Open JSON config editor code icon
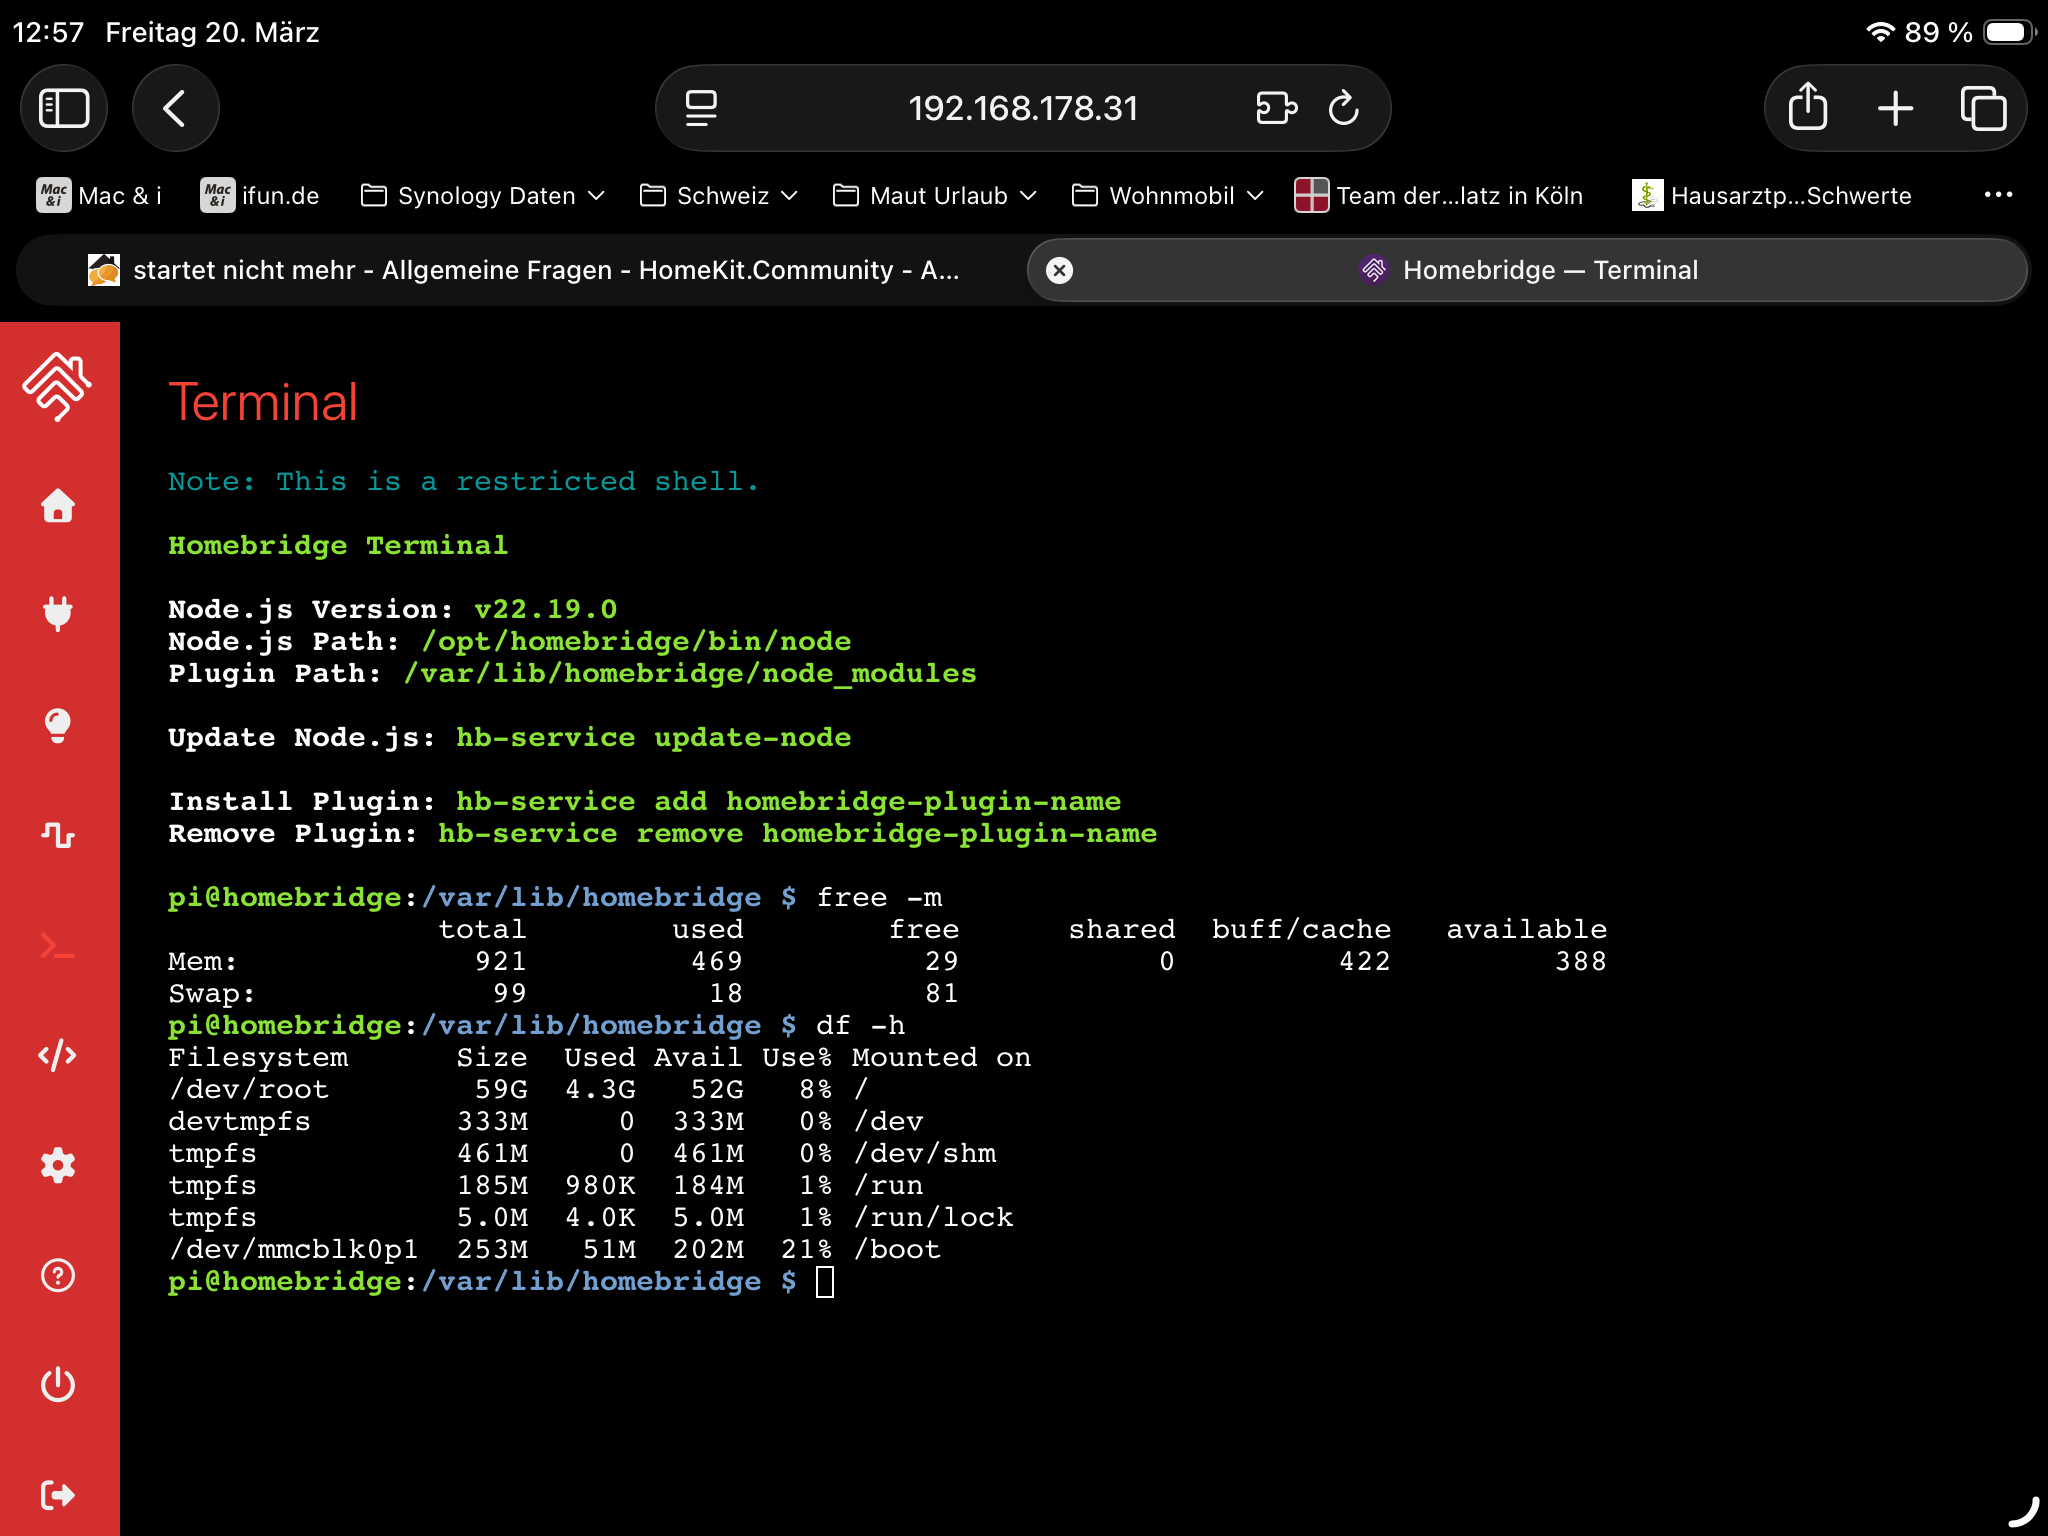 pos(58,1055)
